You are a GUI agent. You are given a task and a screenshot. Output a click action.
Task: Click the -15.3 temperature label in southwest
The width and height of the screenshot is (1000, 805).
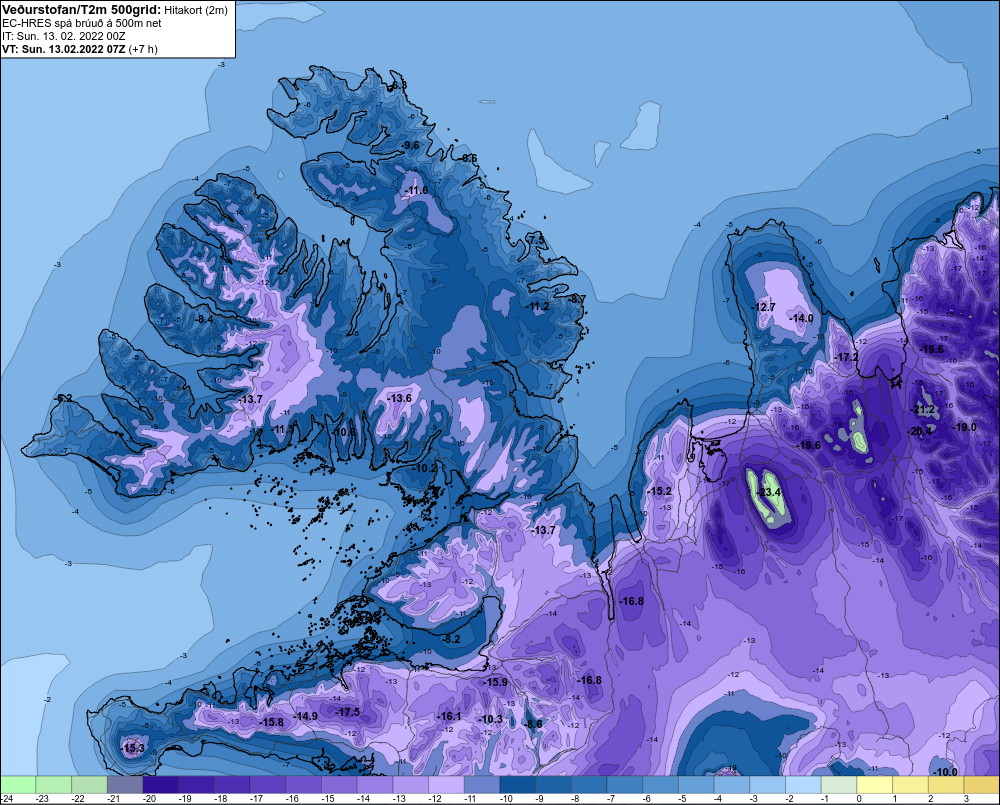[133, 748]
